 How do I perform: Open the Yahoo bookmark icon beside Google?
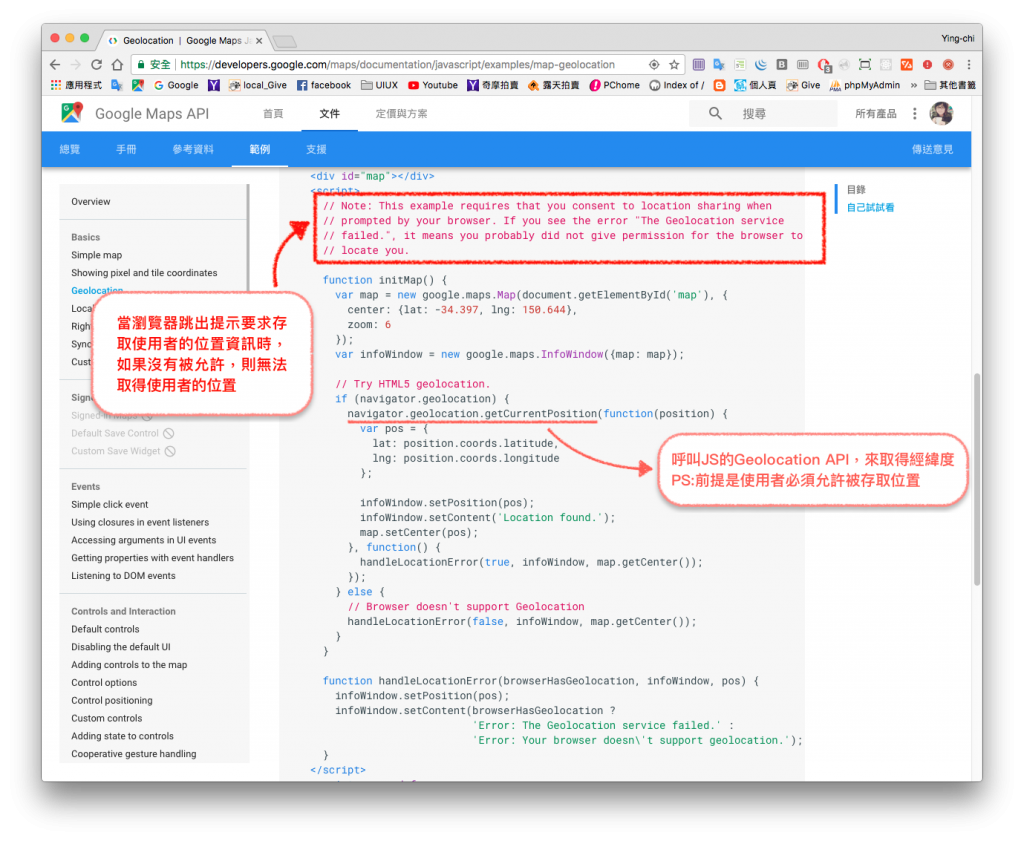(x=214, y=85)
